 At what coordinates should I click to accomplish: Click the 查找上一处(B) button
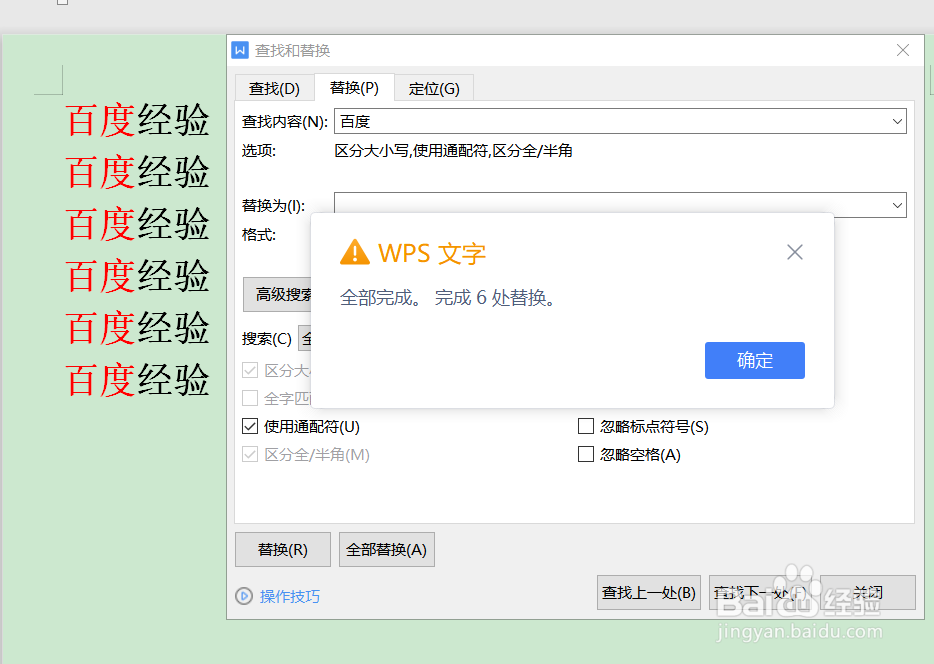point(649,593)
